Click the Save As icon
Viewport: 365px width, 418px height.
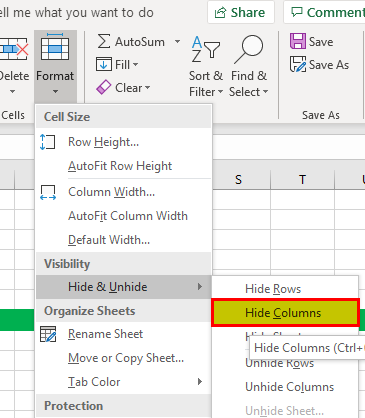coord(298,64)
